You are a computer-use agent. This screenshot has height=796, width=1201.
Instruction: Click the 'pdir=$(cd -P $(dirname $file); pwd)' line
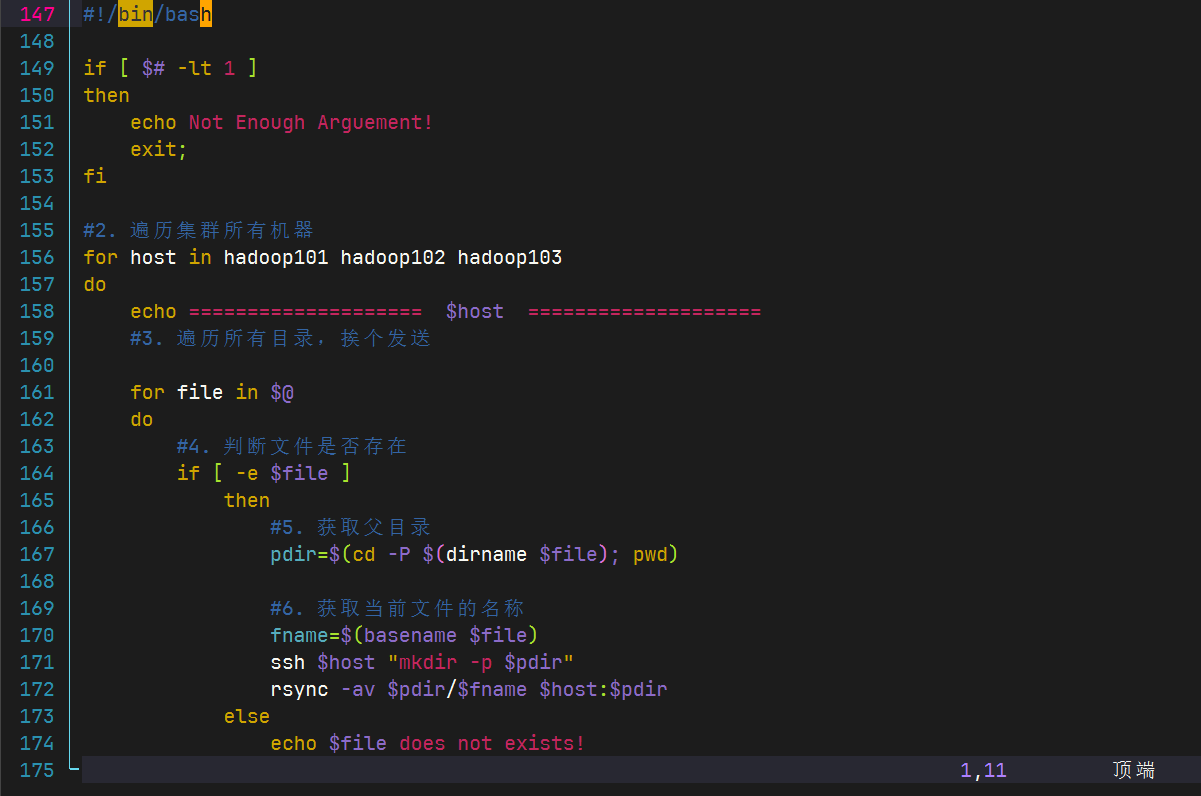[x=475, y=554]
